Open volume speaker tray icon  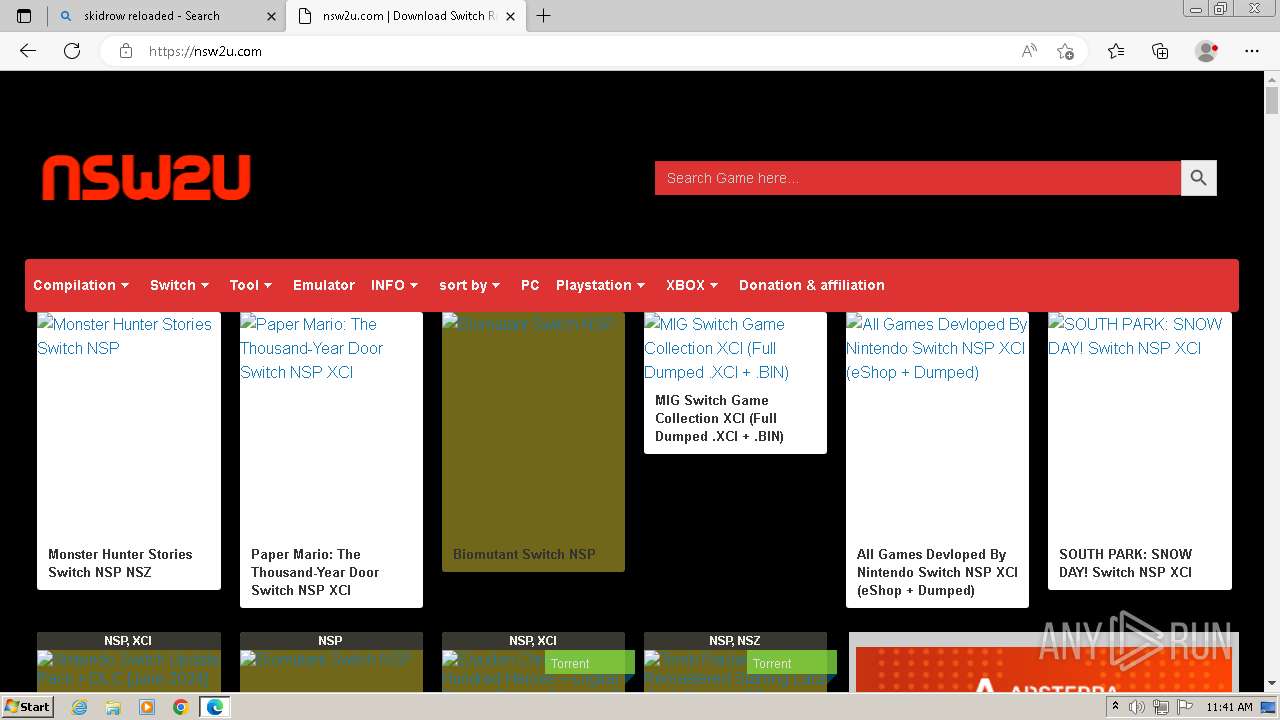pos(1137,707)
